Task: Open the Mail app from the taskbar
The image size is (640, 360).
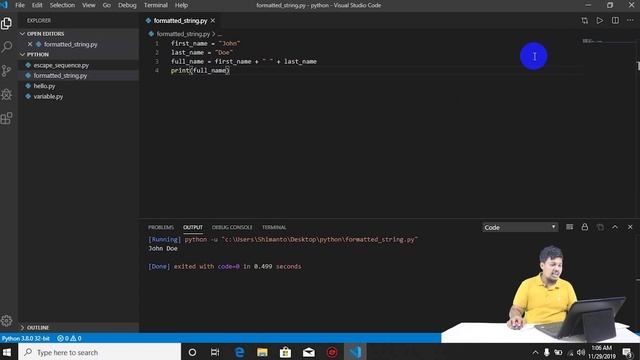Action: [309, 352]
